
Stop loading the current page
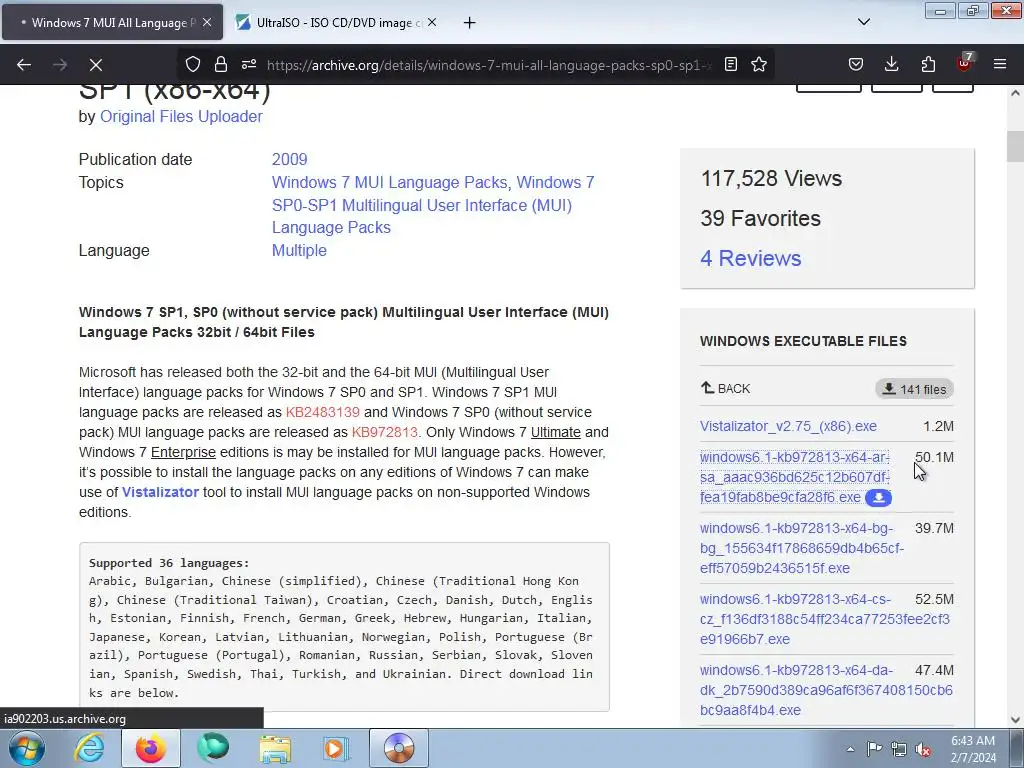[95, 65]
